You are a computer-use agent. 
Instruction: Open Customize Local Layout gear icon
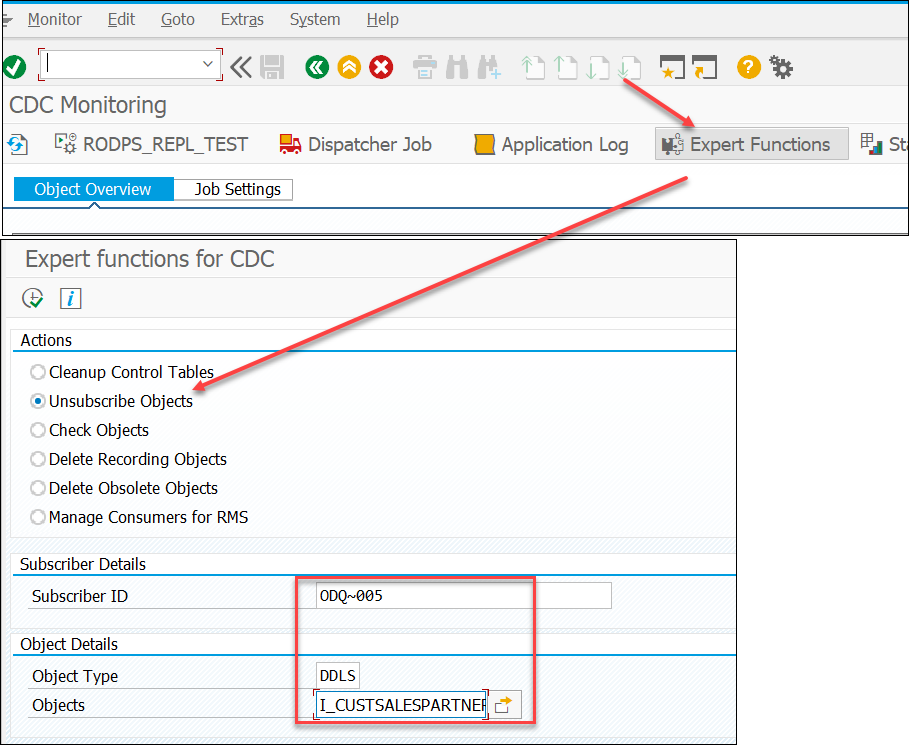(781, 67)
